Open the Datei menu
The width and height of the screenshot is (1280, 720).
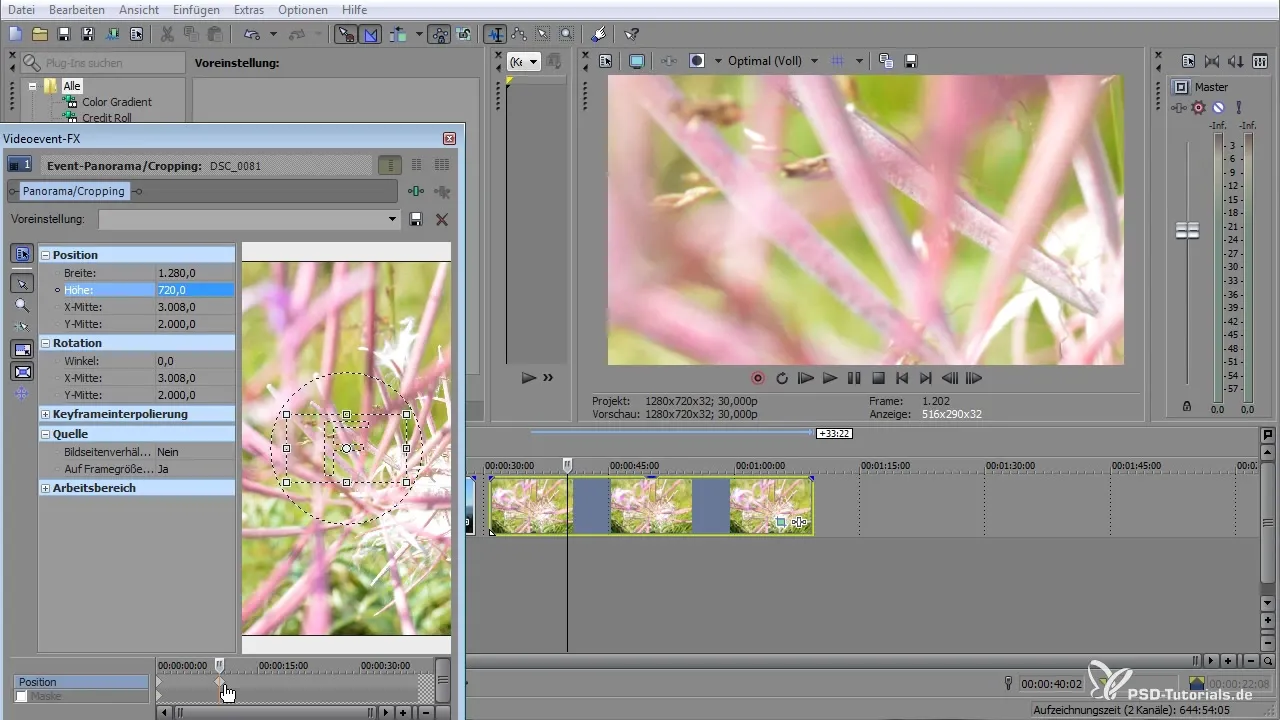[x=22, y=9]
